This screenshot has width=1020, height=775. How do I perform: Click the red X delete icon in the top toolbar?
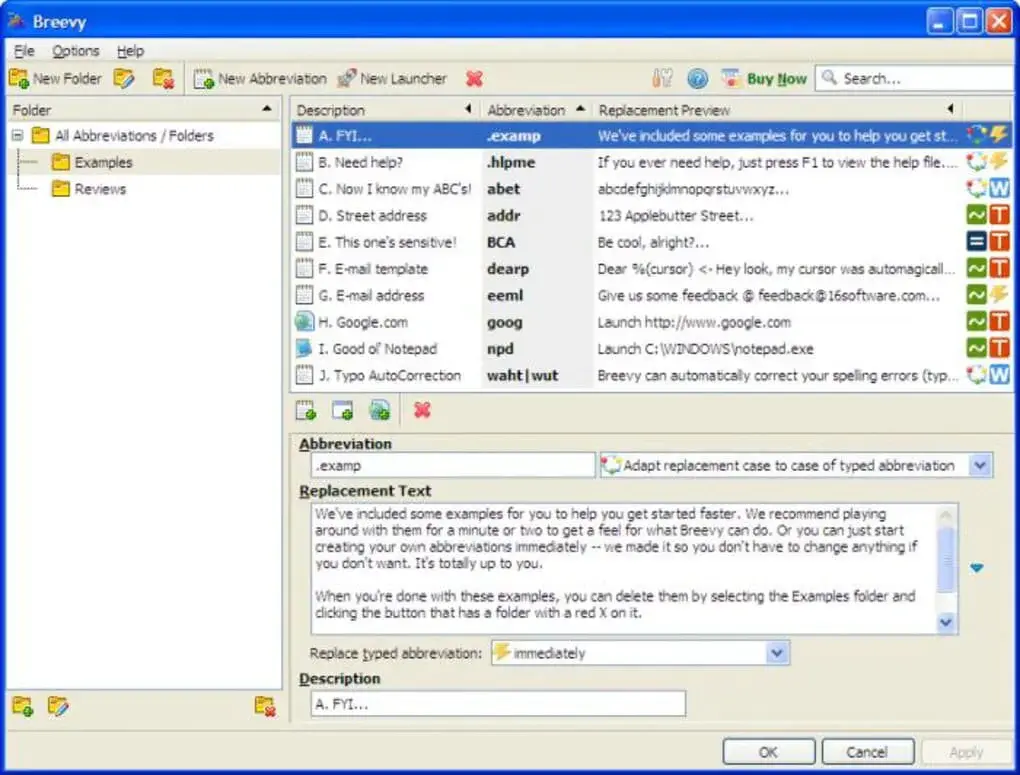click(x=474, y=79)
